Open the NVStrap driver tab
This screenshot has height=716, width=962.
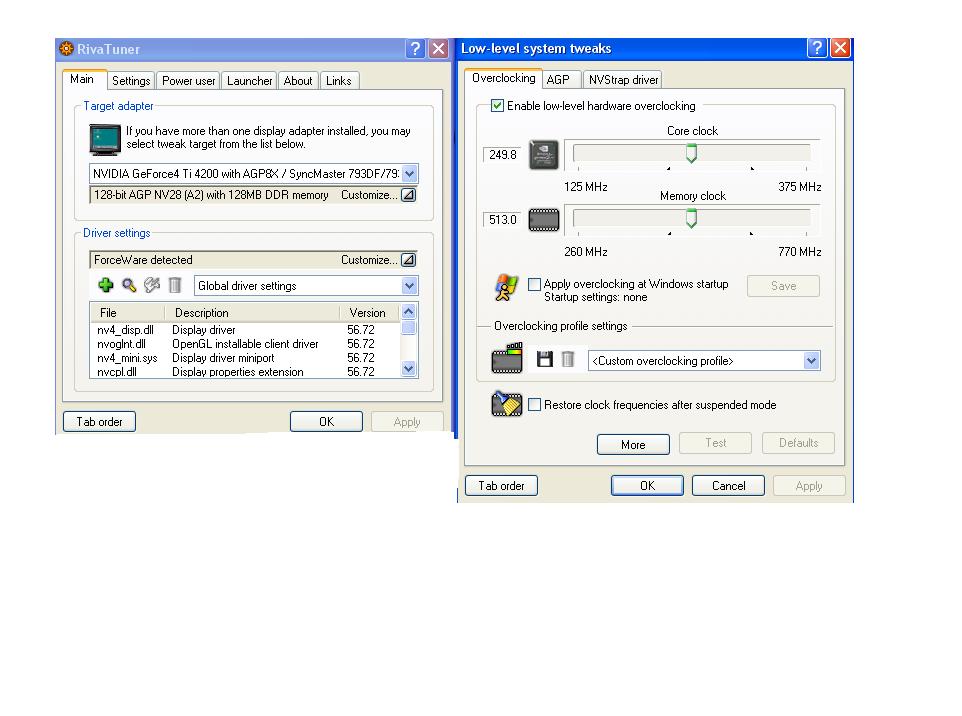click(x=623, y=80)
